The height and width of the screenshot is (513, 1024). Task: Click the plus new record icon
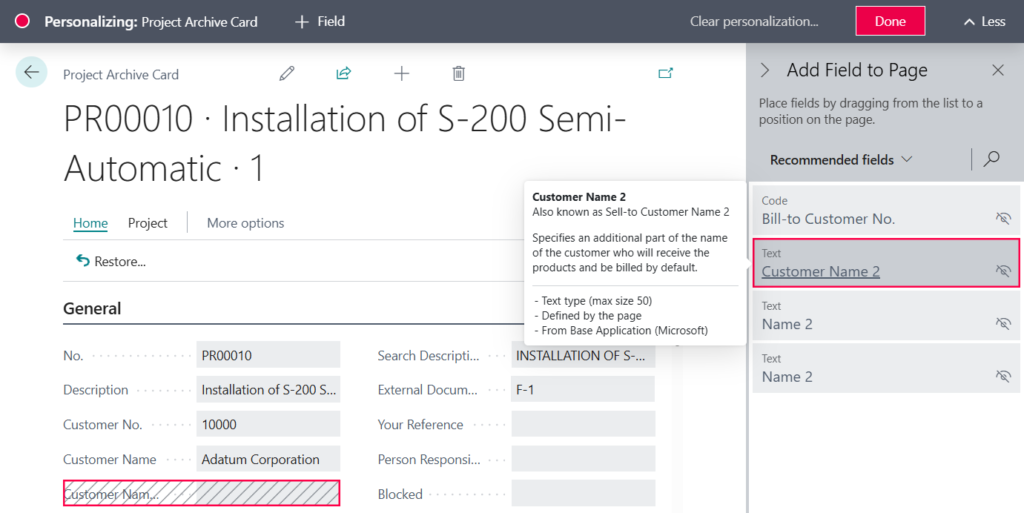coord(401,73)
